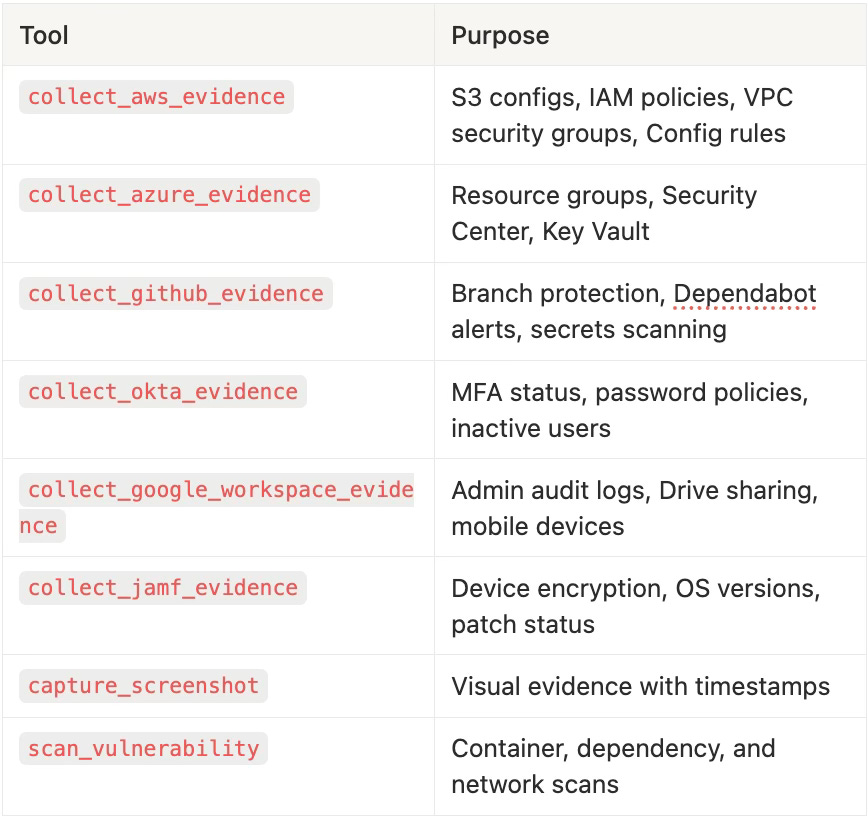Select the scan_vulnerability code label
This screenshot has width=868, height=818.
point(143,748)
